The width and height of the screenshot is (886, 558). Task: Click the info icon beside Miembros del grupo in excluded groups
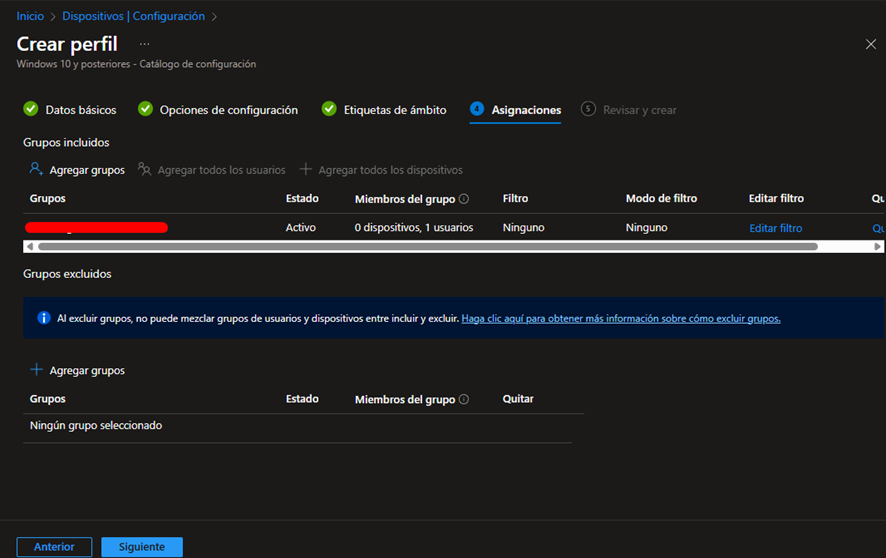464,400
